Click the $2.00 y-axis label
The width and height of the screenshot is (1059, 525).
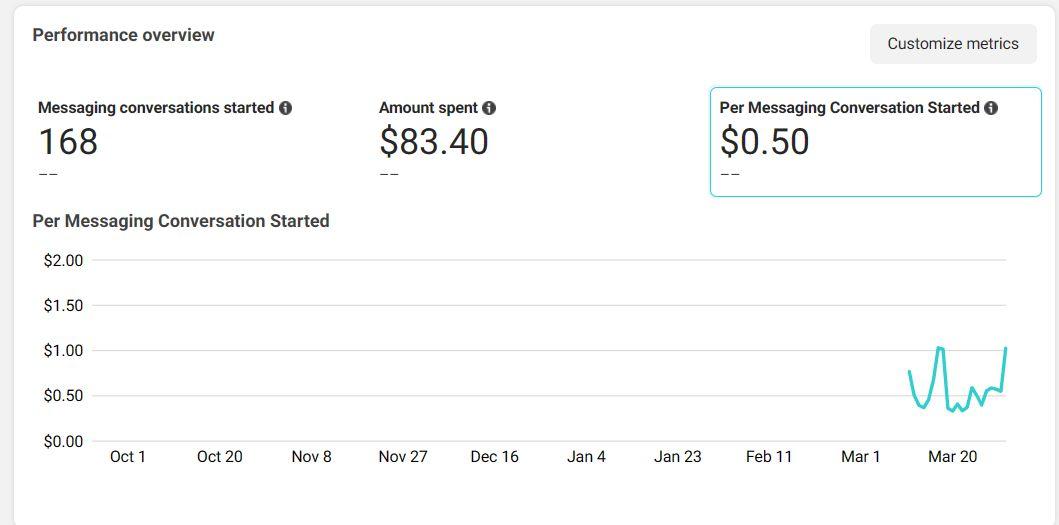pyautogui.click(x=63, y=260)
